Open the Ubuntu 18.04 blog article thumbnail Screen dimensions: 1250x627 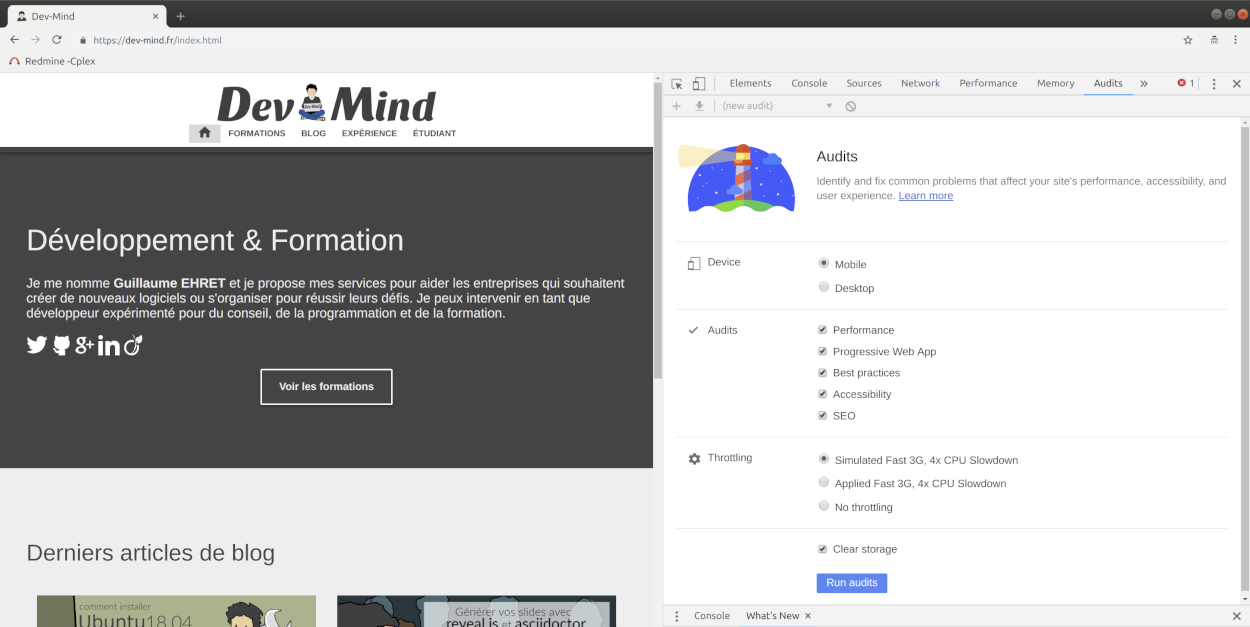pyautogui.click(x=176, y=611)
